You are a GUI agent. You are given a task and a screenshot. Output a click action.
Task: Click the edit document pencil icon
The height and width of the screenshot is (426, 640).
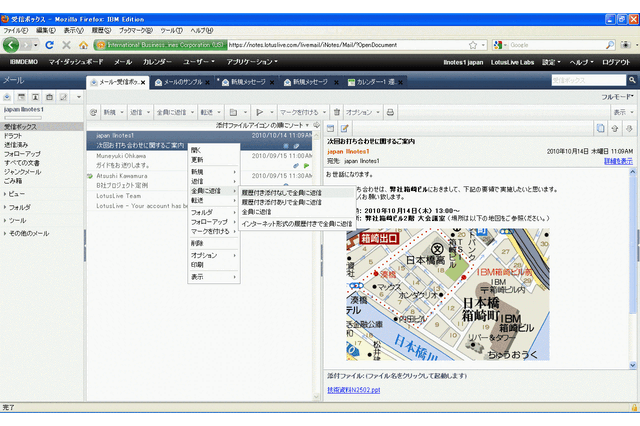point(344,129)
